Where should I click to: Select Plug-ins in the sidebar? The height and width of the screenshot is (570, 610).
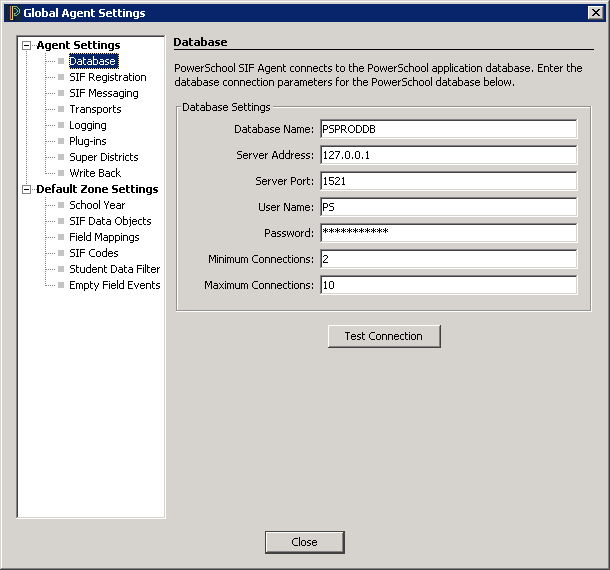(87, 141)
